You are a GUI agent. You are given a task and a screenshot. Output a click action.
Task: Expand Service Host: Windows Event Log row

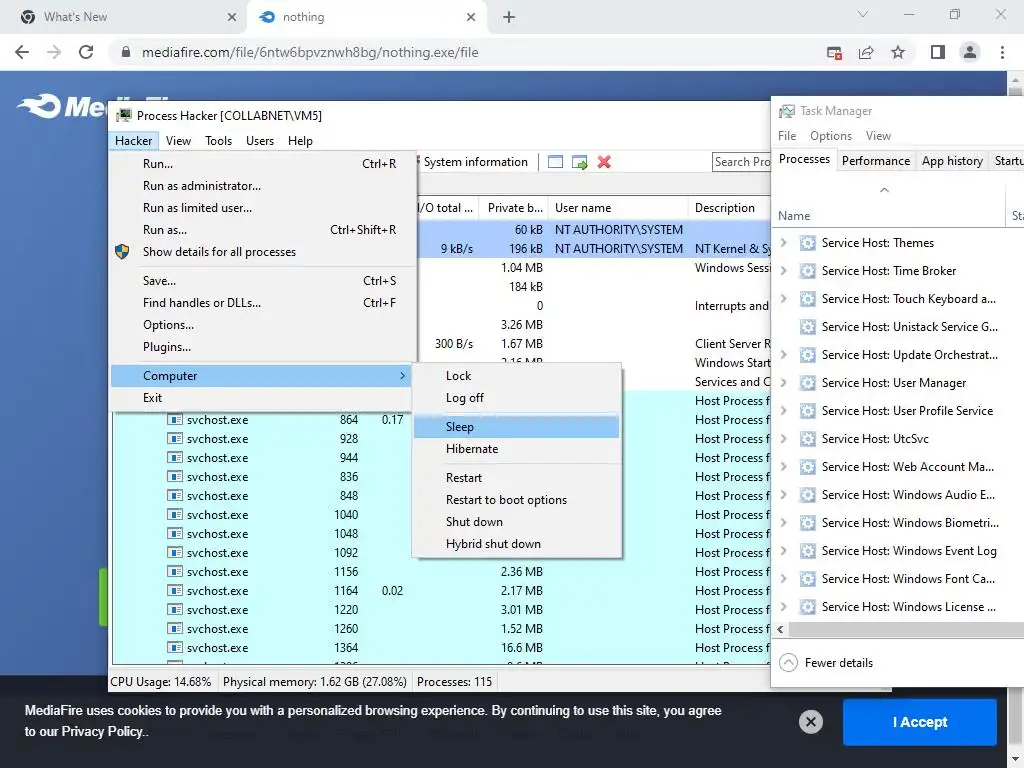(784, 551)
